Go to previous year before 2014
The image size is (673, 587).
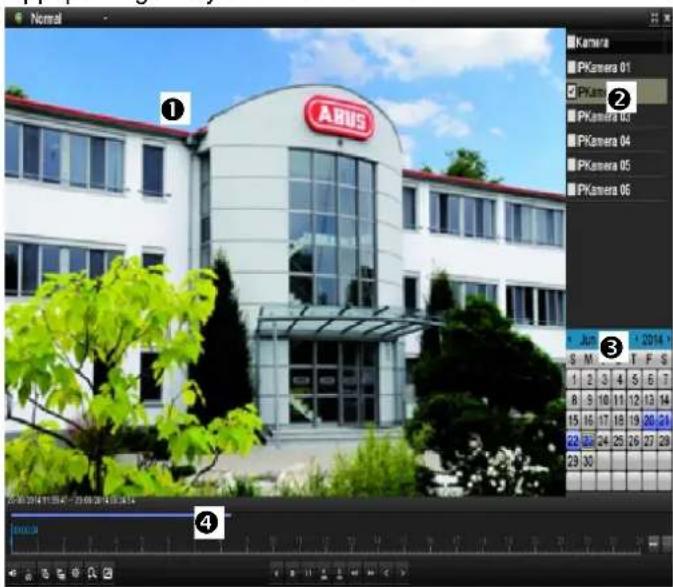pos(636,340)
